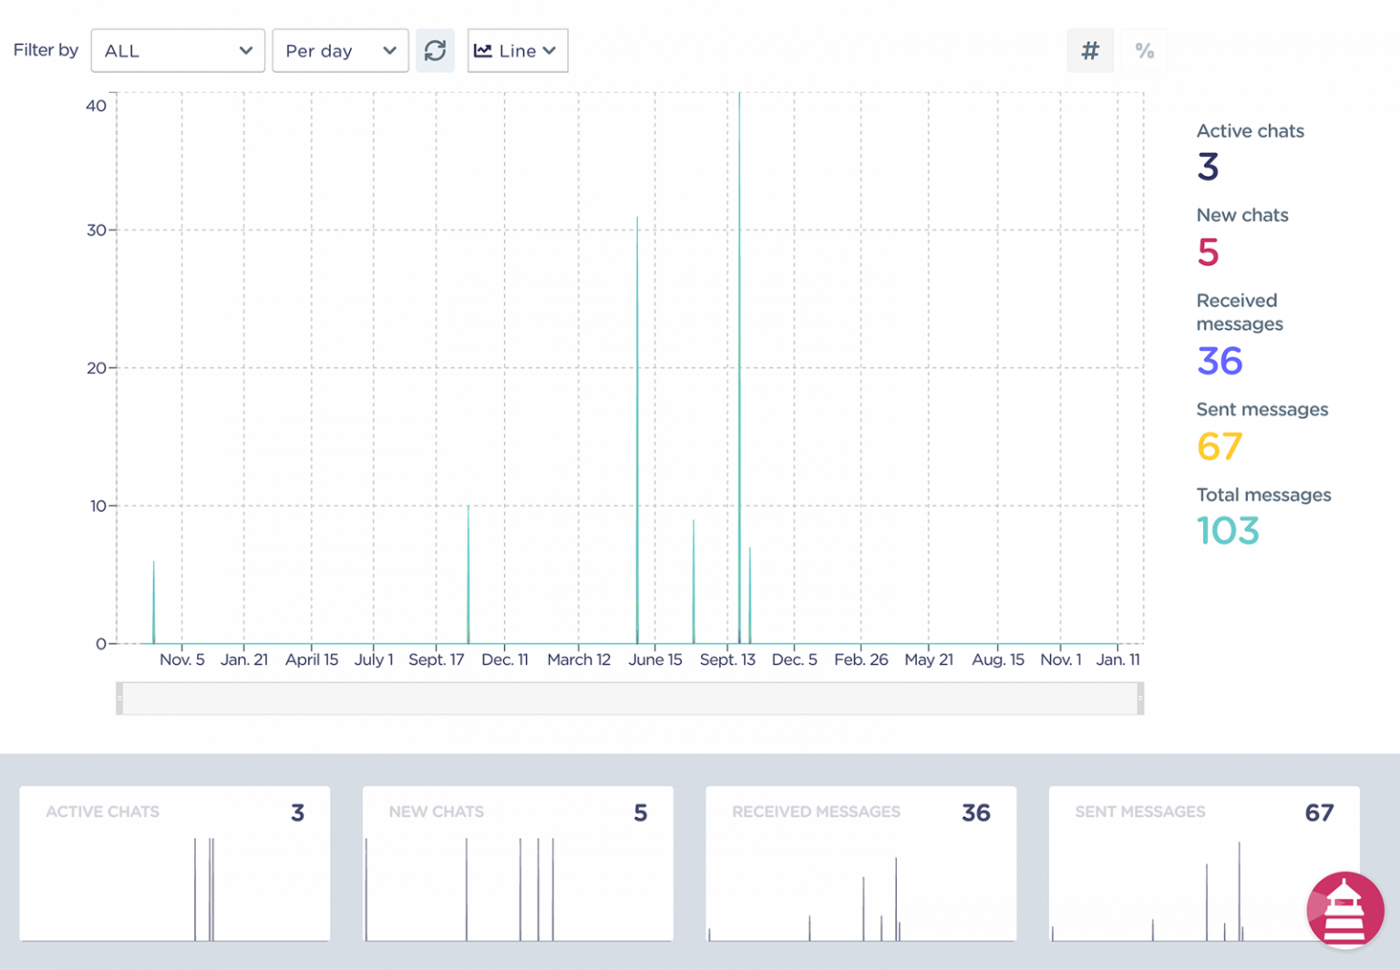The height and width of the screenshot is (970, 1400).
Task: Open the RECEIVED MESSAGES mini chart card
Action: tap(861, 864)
